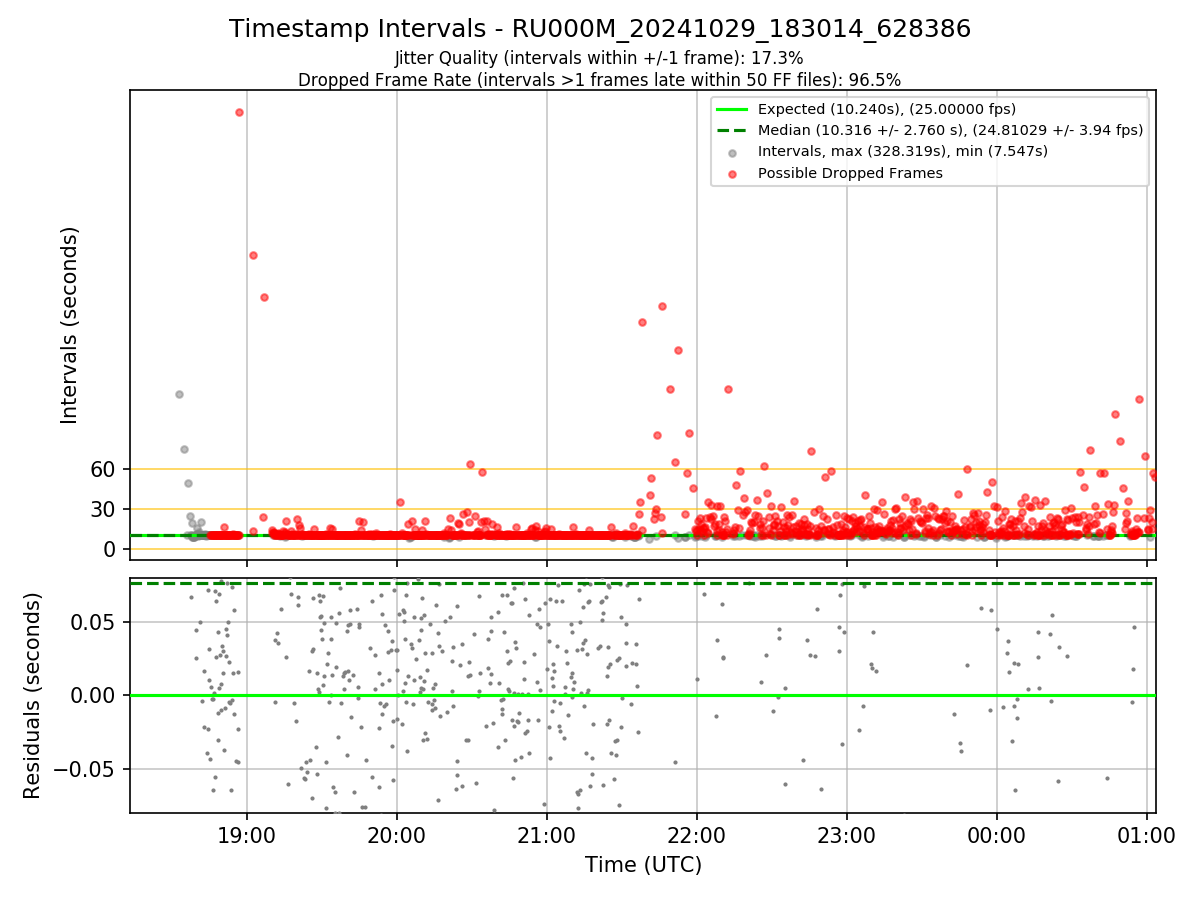Click the 20:00 time tick label
The height and width of the screenshot is (900, 1200).
tap(397, 835)
